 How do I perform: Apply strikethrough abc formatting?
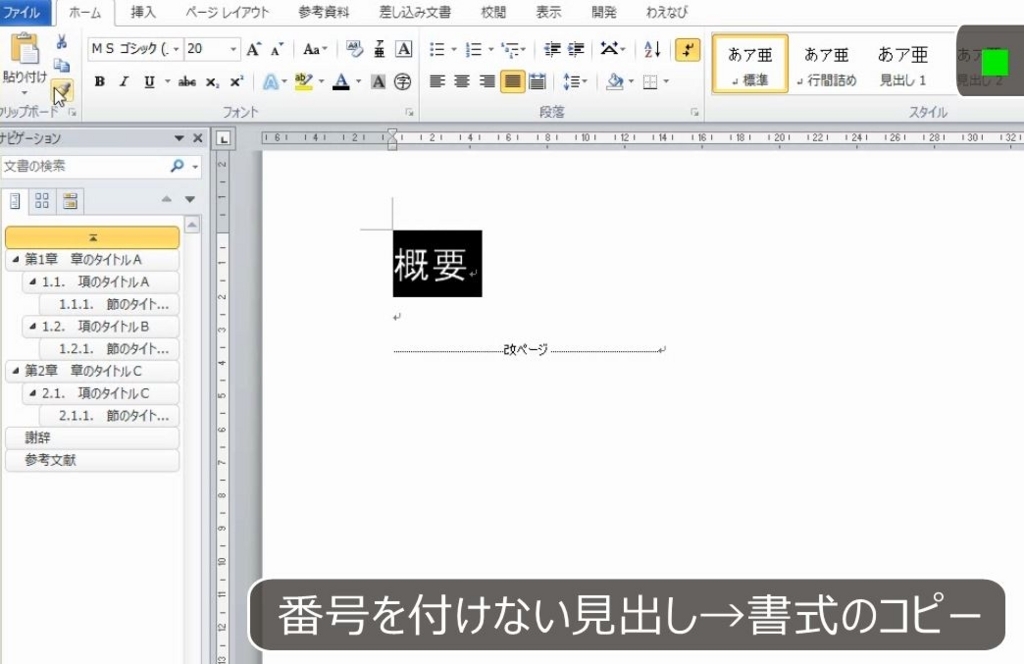click(x=187, y=82)
